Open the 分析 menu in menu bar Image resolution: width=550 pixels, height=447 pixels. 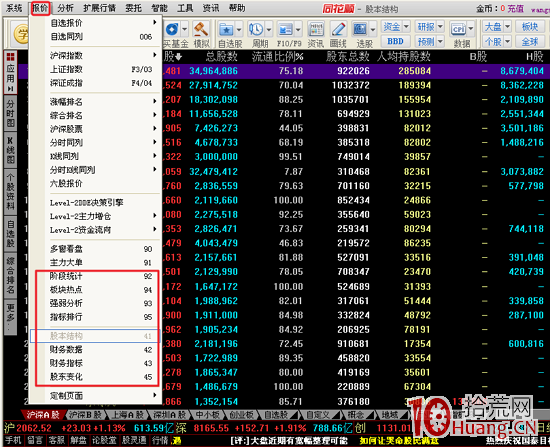66,8
